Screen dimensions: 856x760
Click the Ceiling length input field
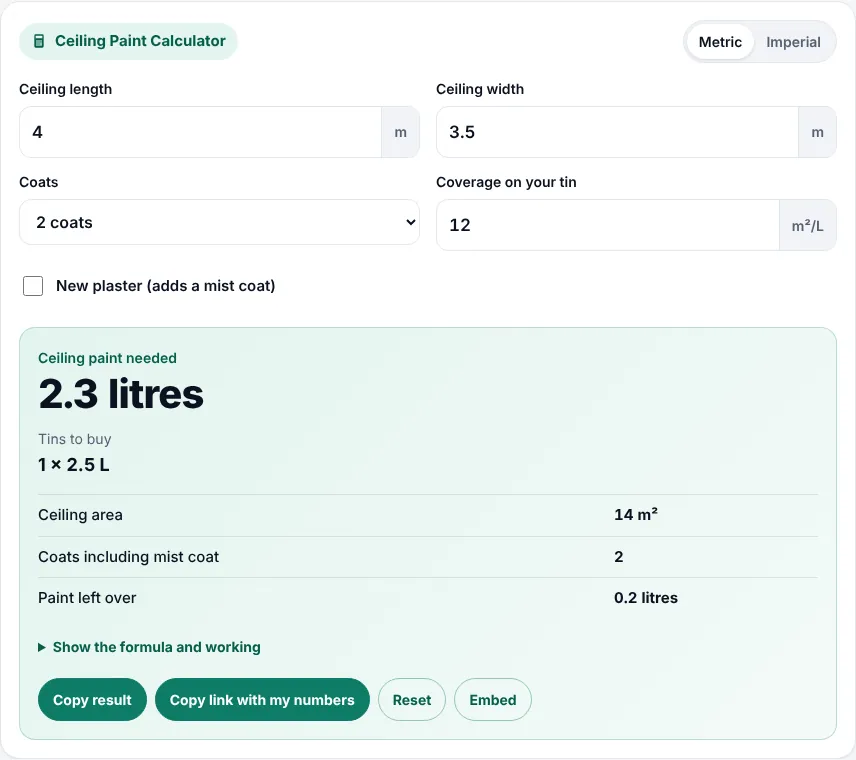click(x=200, y=132)
